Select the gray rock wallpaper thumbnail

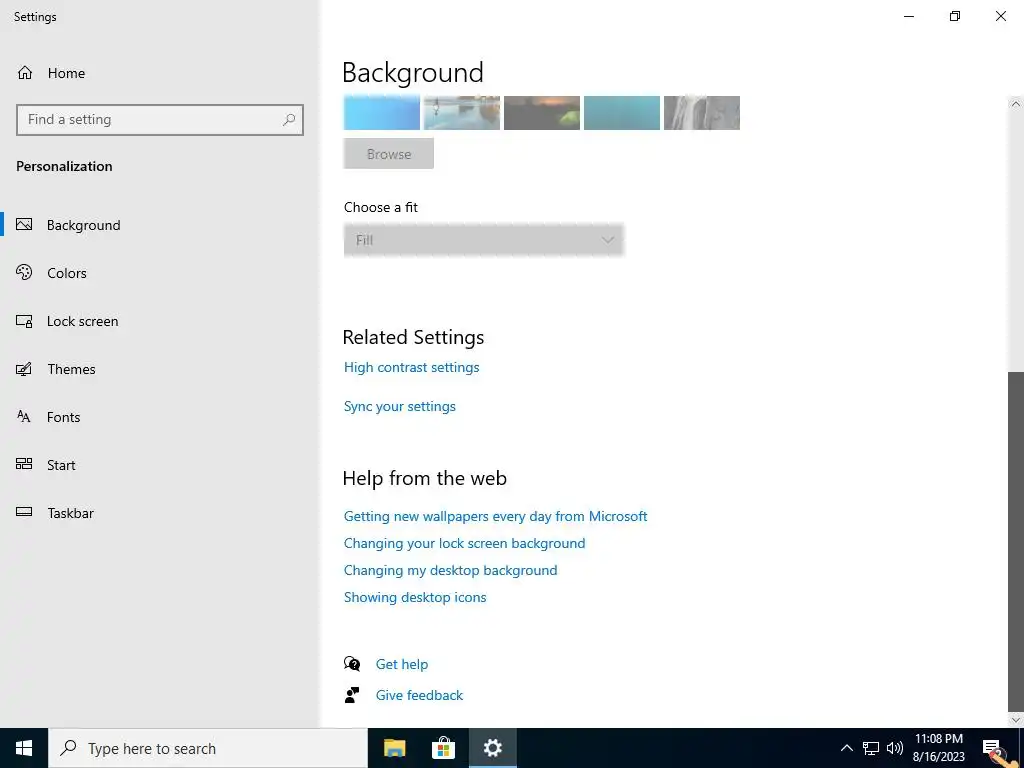tap(701, 112)
